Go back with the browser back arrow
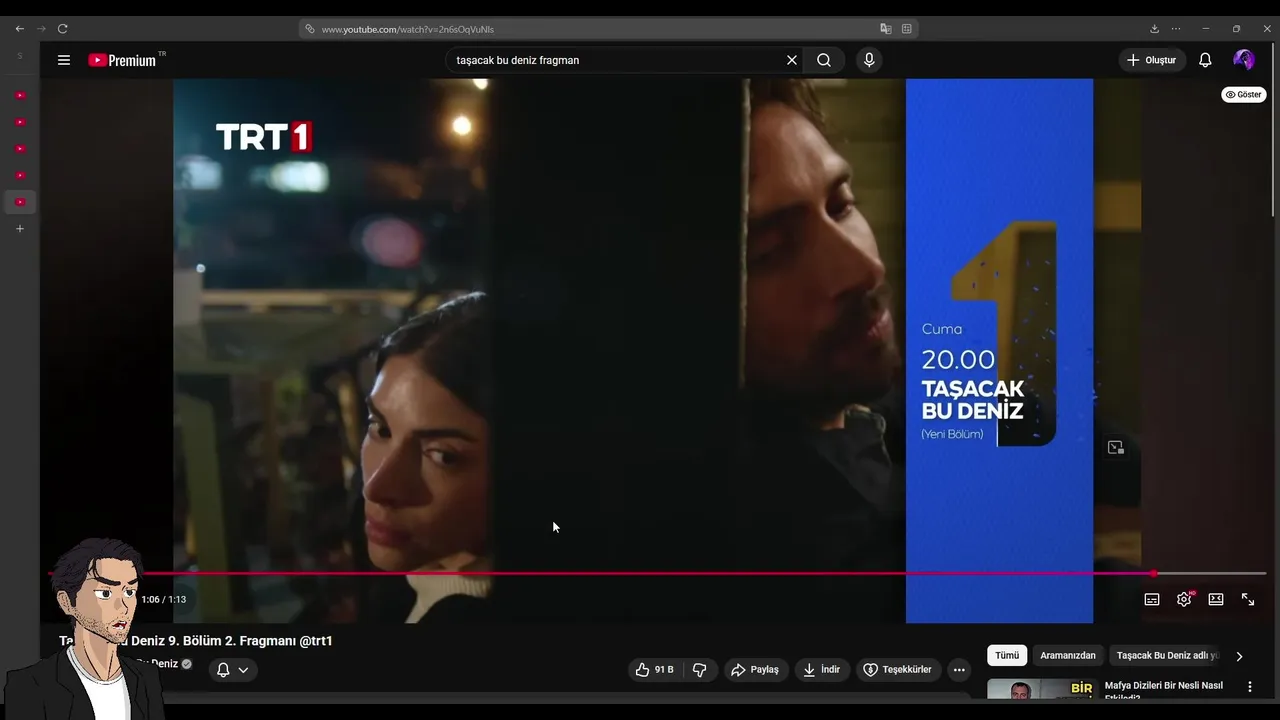The height and width of the screenshot is (720, 1280). pyautogui.click(x=19, y=29)
